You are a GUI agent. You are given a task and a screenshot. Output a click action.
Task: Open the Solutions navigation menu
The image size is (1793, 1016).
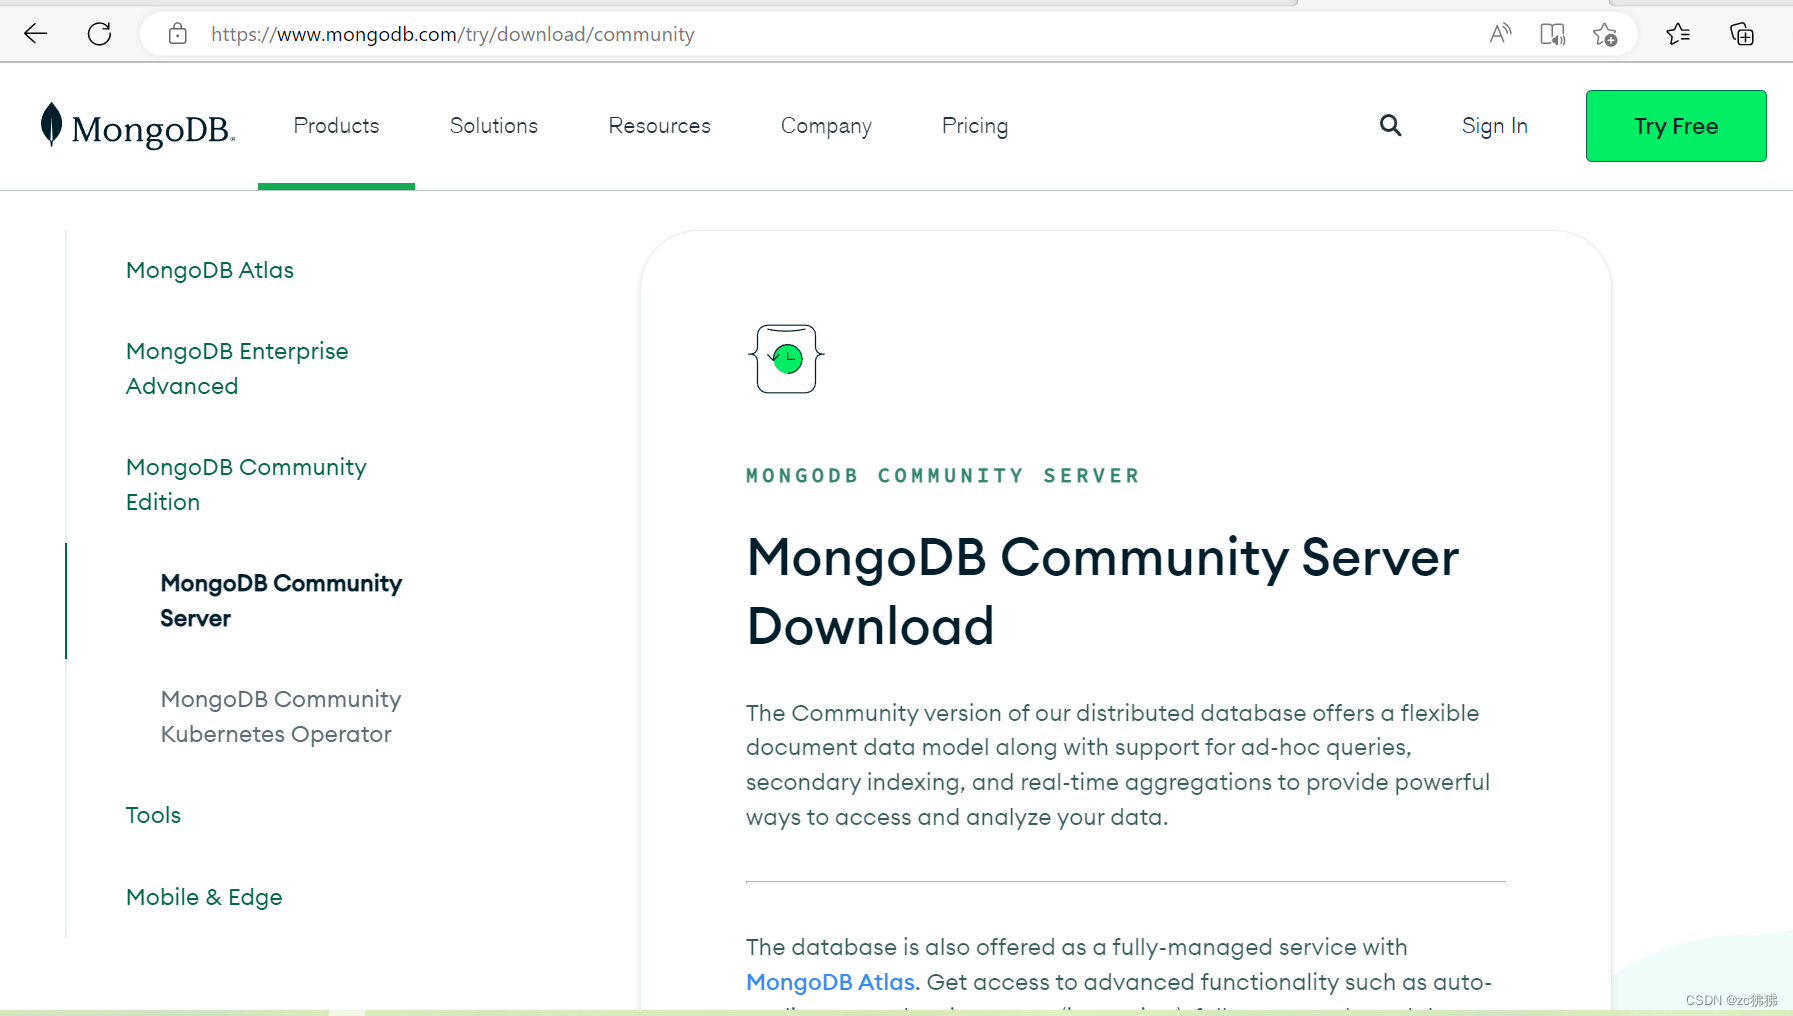[493, 125]
